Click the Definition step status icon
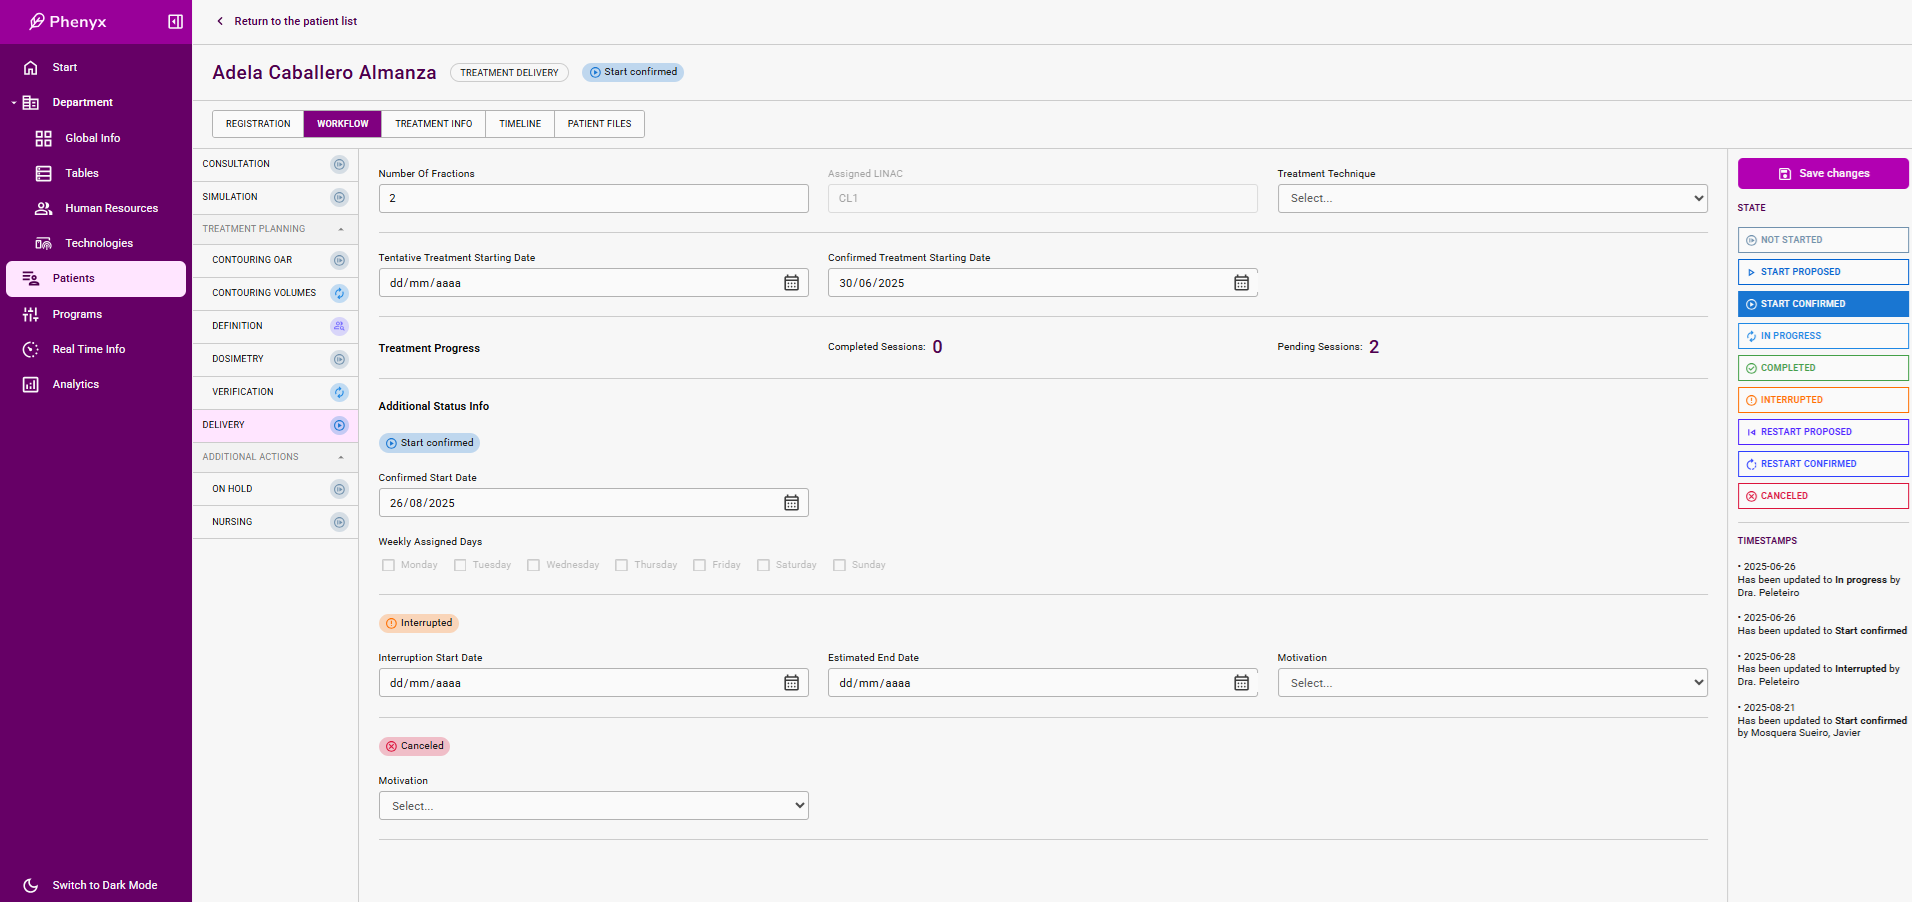This screenshot has height=902, width=1912. (339, 327)
